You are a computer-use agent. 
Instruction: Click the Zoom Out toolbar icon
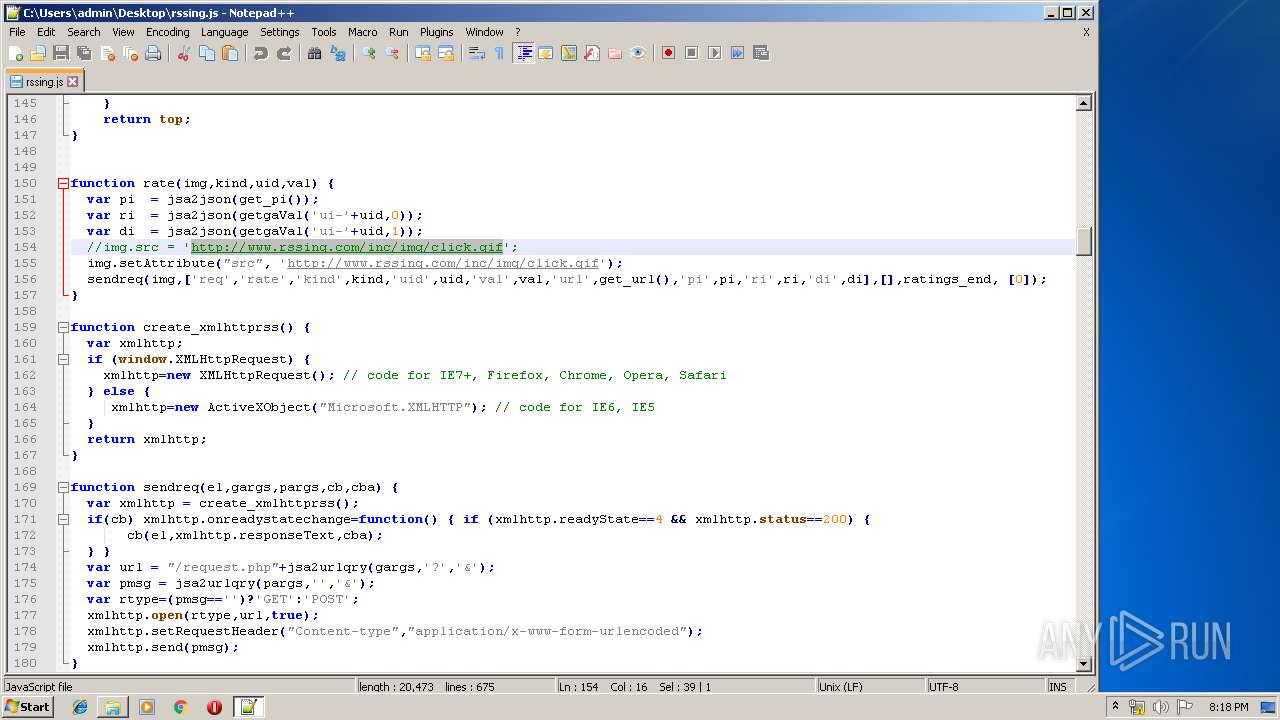click(x=392, y=53)
